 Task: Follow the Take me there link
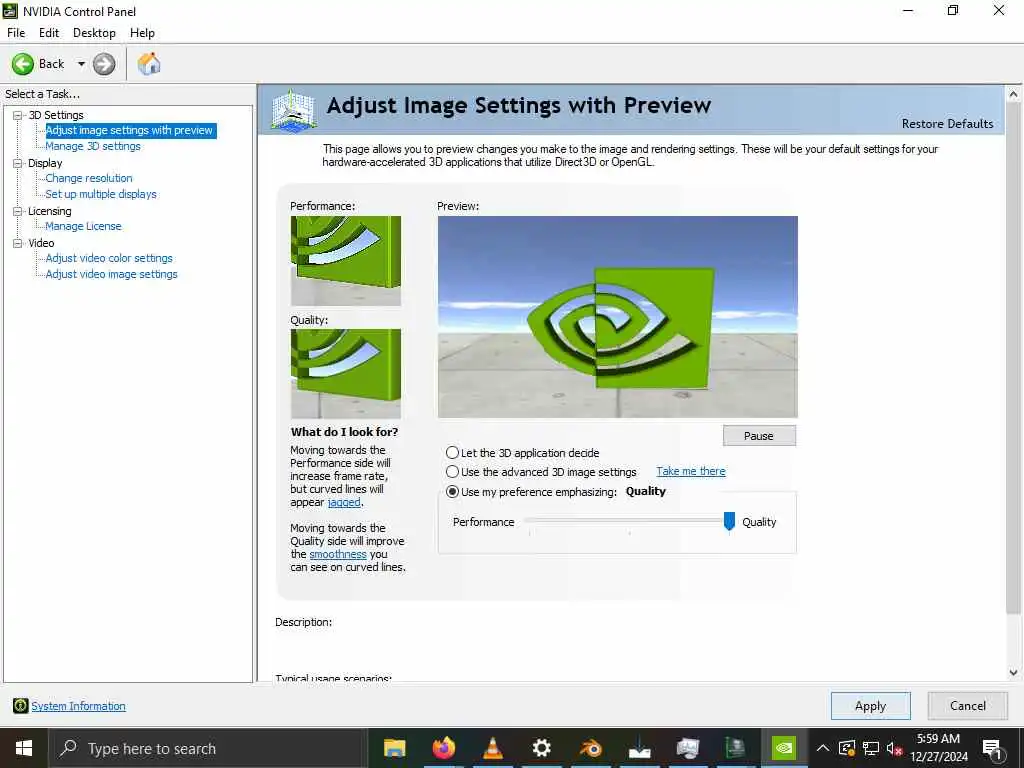coord(691,472)
